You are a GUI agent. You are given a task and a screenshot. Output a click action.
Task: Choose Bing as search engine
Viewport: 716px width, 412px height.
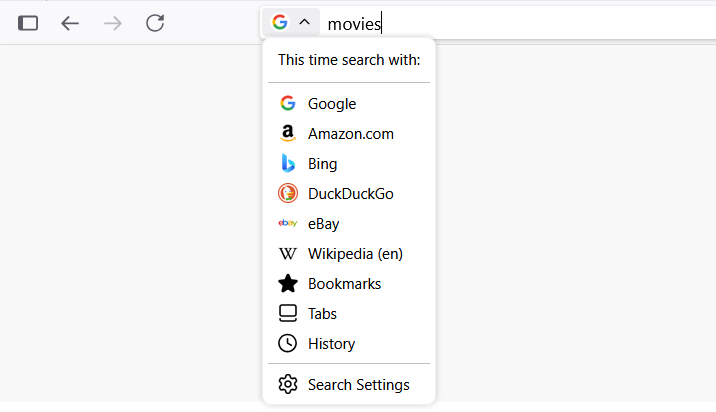pyautogui.click(x=349, y=164)
